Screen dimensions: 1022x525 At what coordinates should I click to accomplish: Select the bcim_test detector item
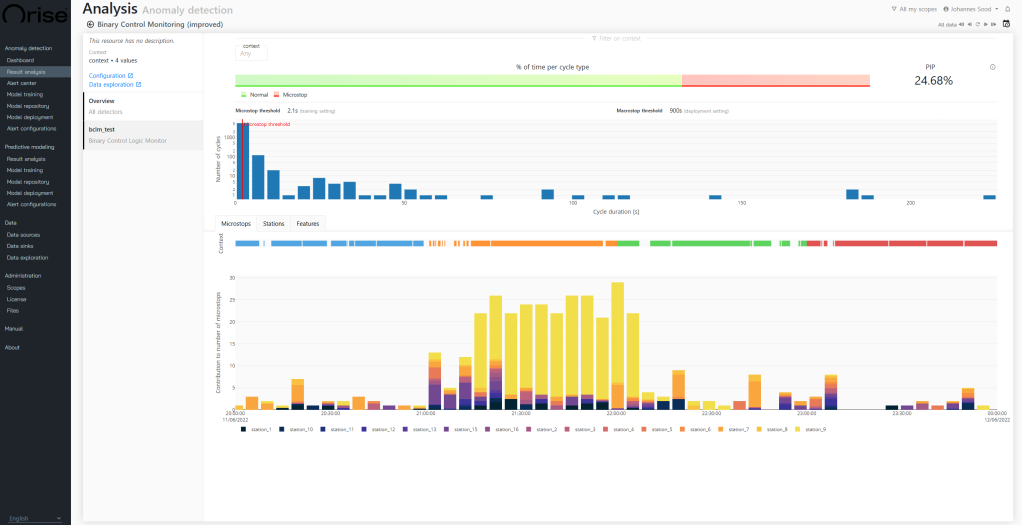(142, 135)
